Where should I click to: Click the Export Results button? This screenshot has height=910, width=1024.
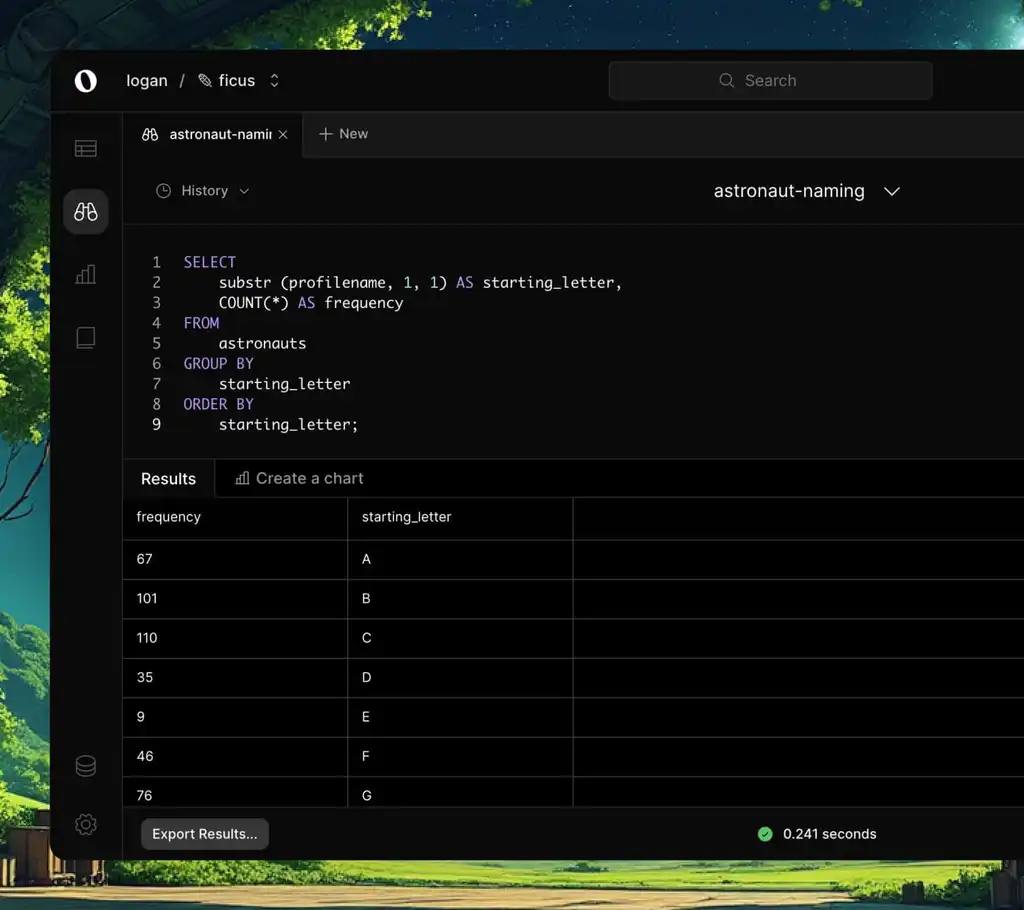[204, 834]
